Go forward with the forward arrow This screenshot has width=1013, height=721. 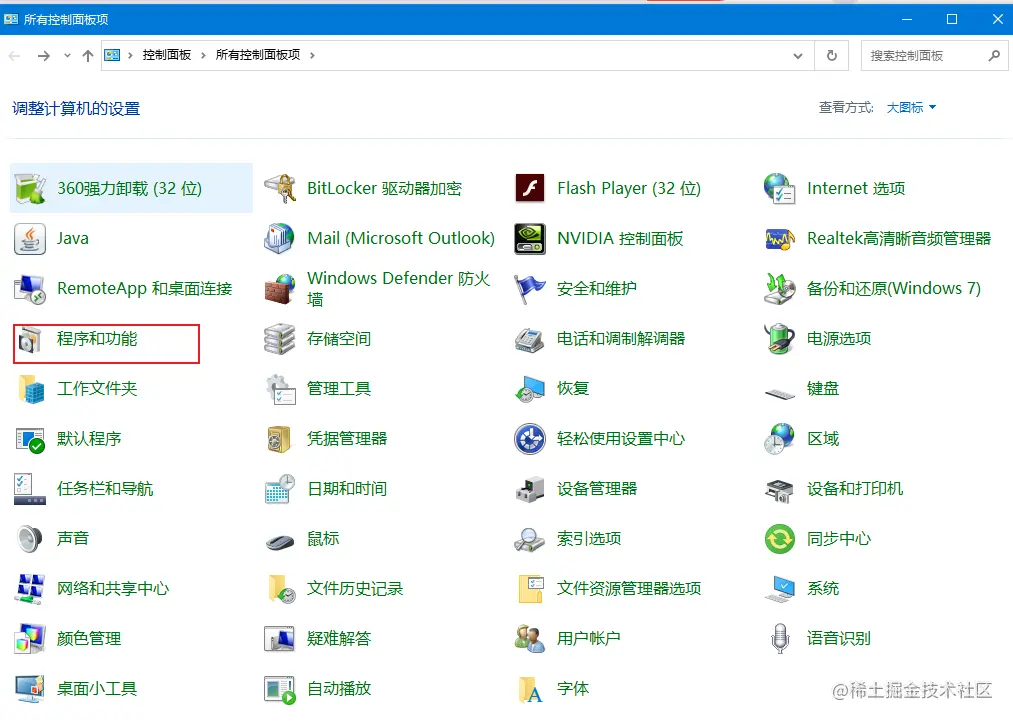43,56
